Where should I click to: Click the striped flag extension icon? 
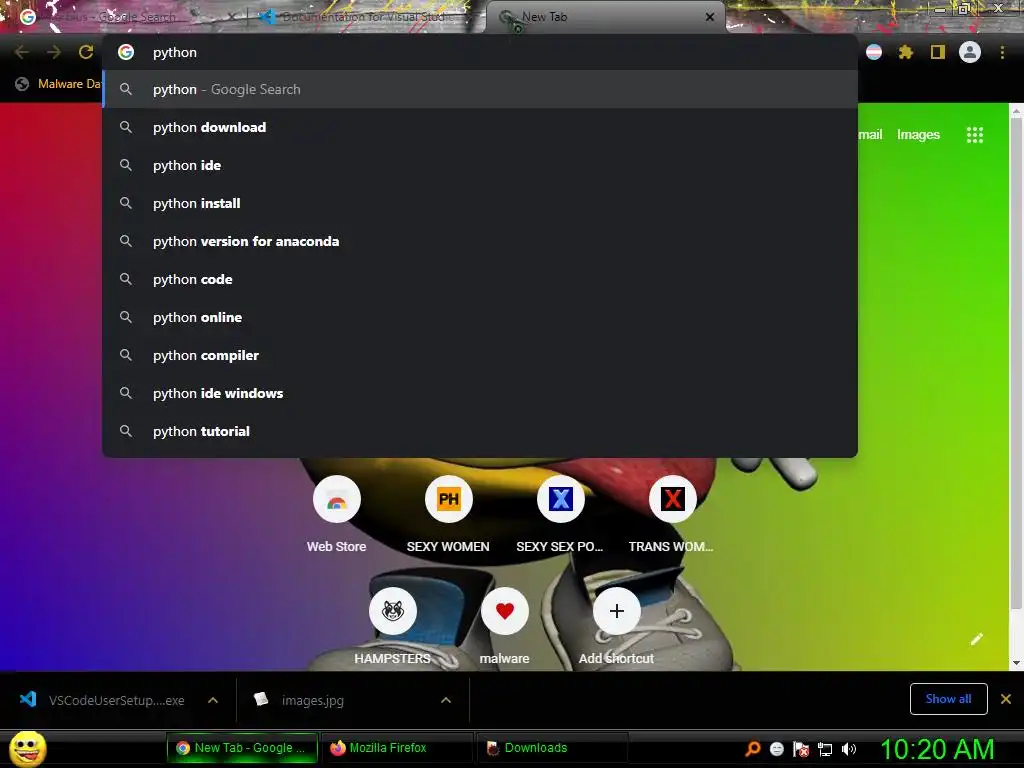874,52
